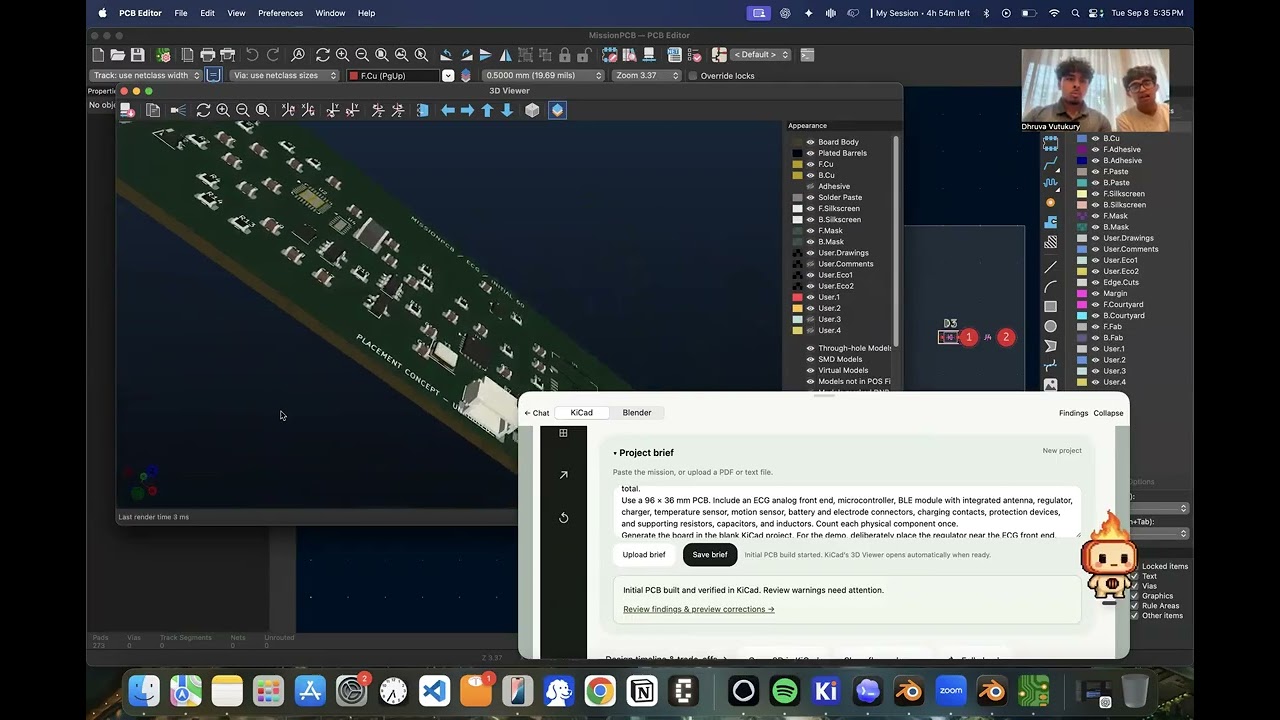
Task: Click the Appearance panel vertical scrollbar
Action: tap(896, 240)
